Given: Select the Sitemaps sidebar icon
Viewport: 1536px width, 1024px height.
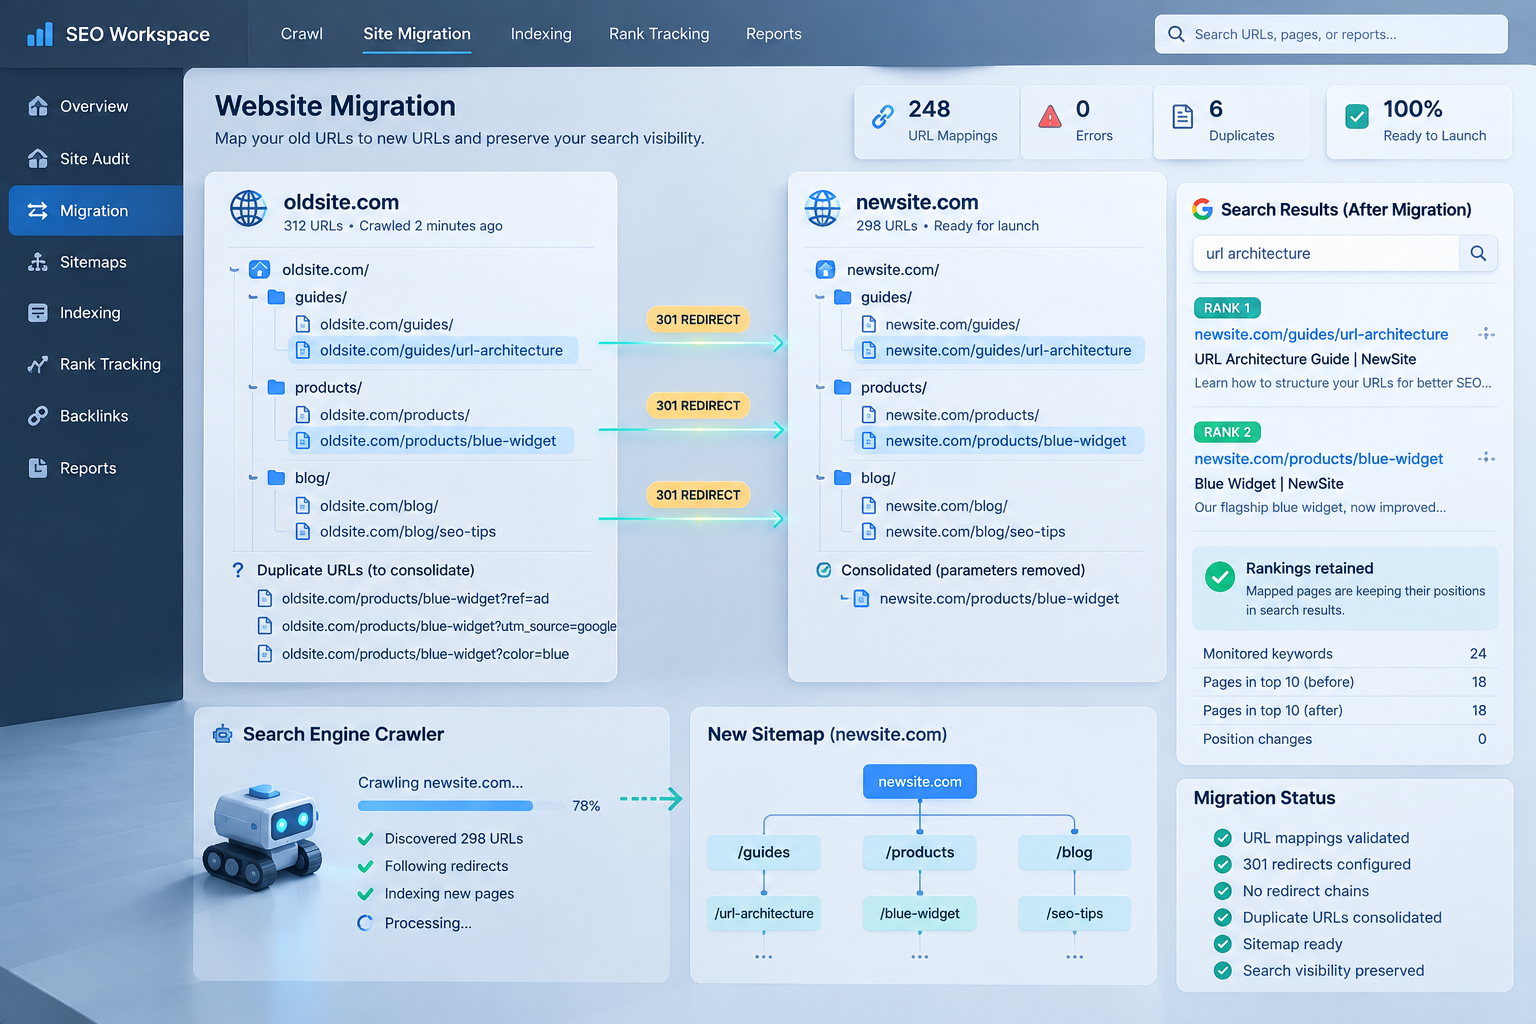Looking at the screenshot, I should click(x=38, y=262).
